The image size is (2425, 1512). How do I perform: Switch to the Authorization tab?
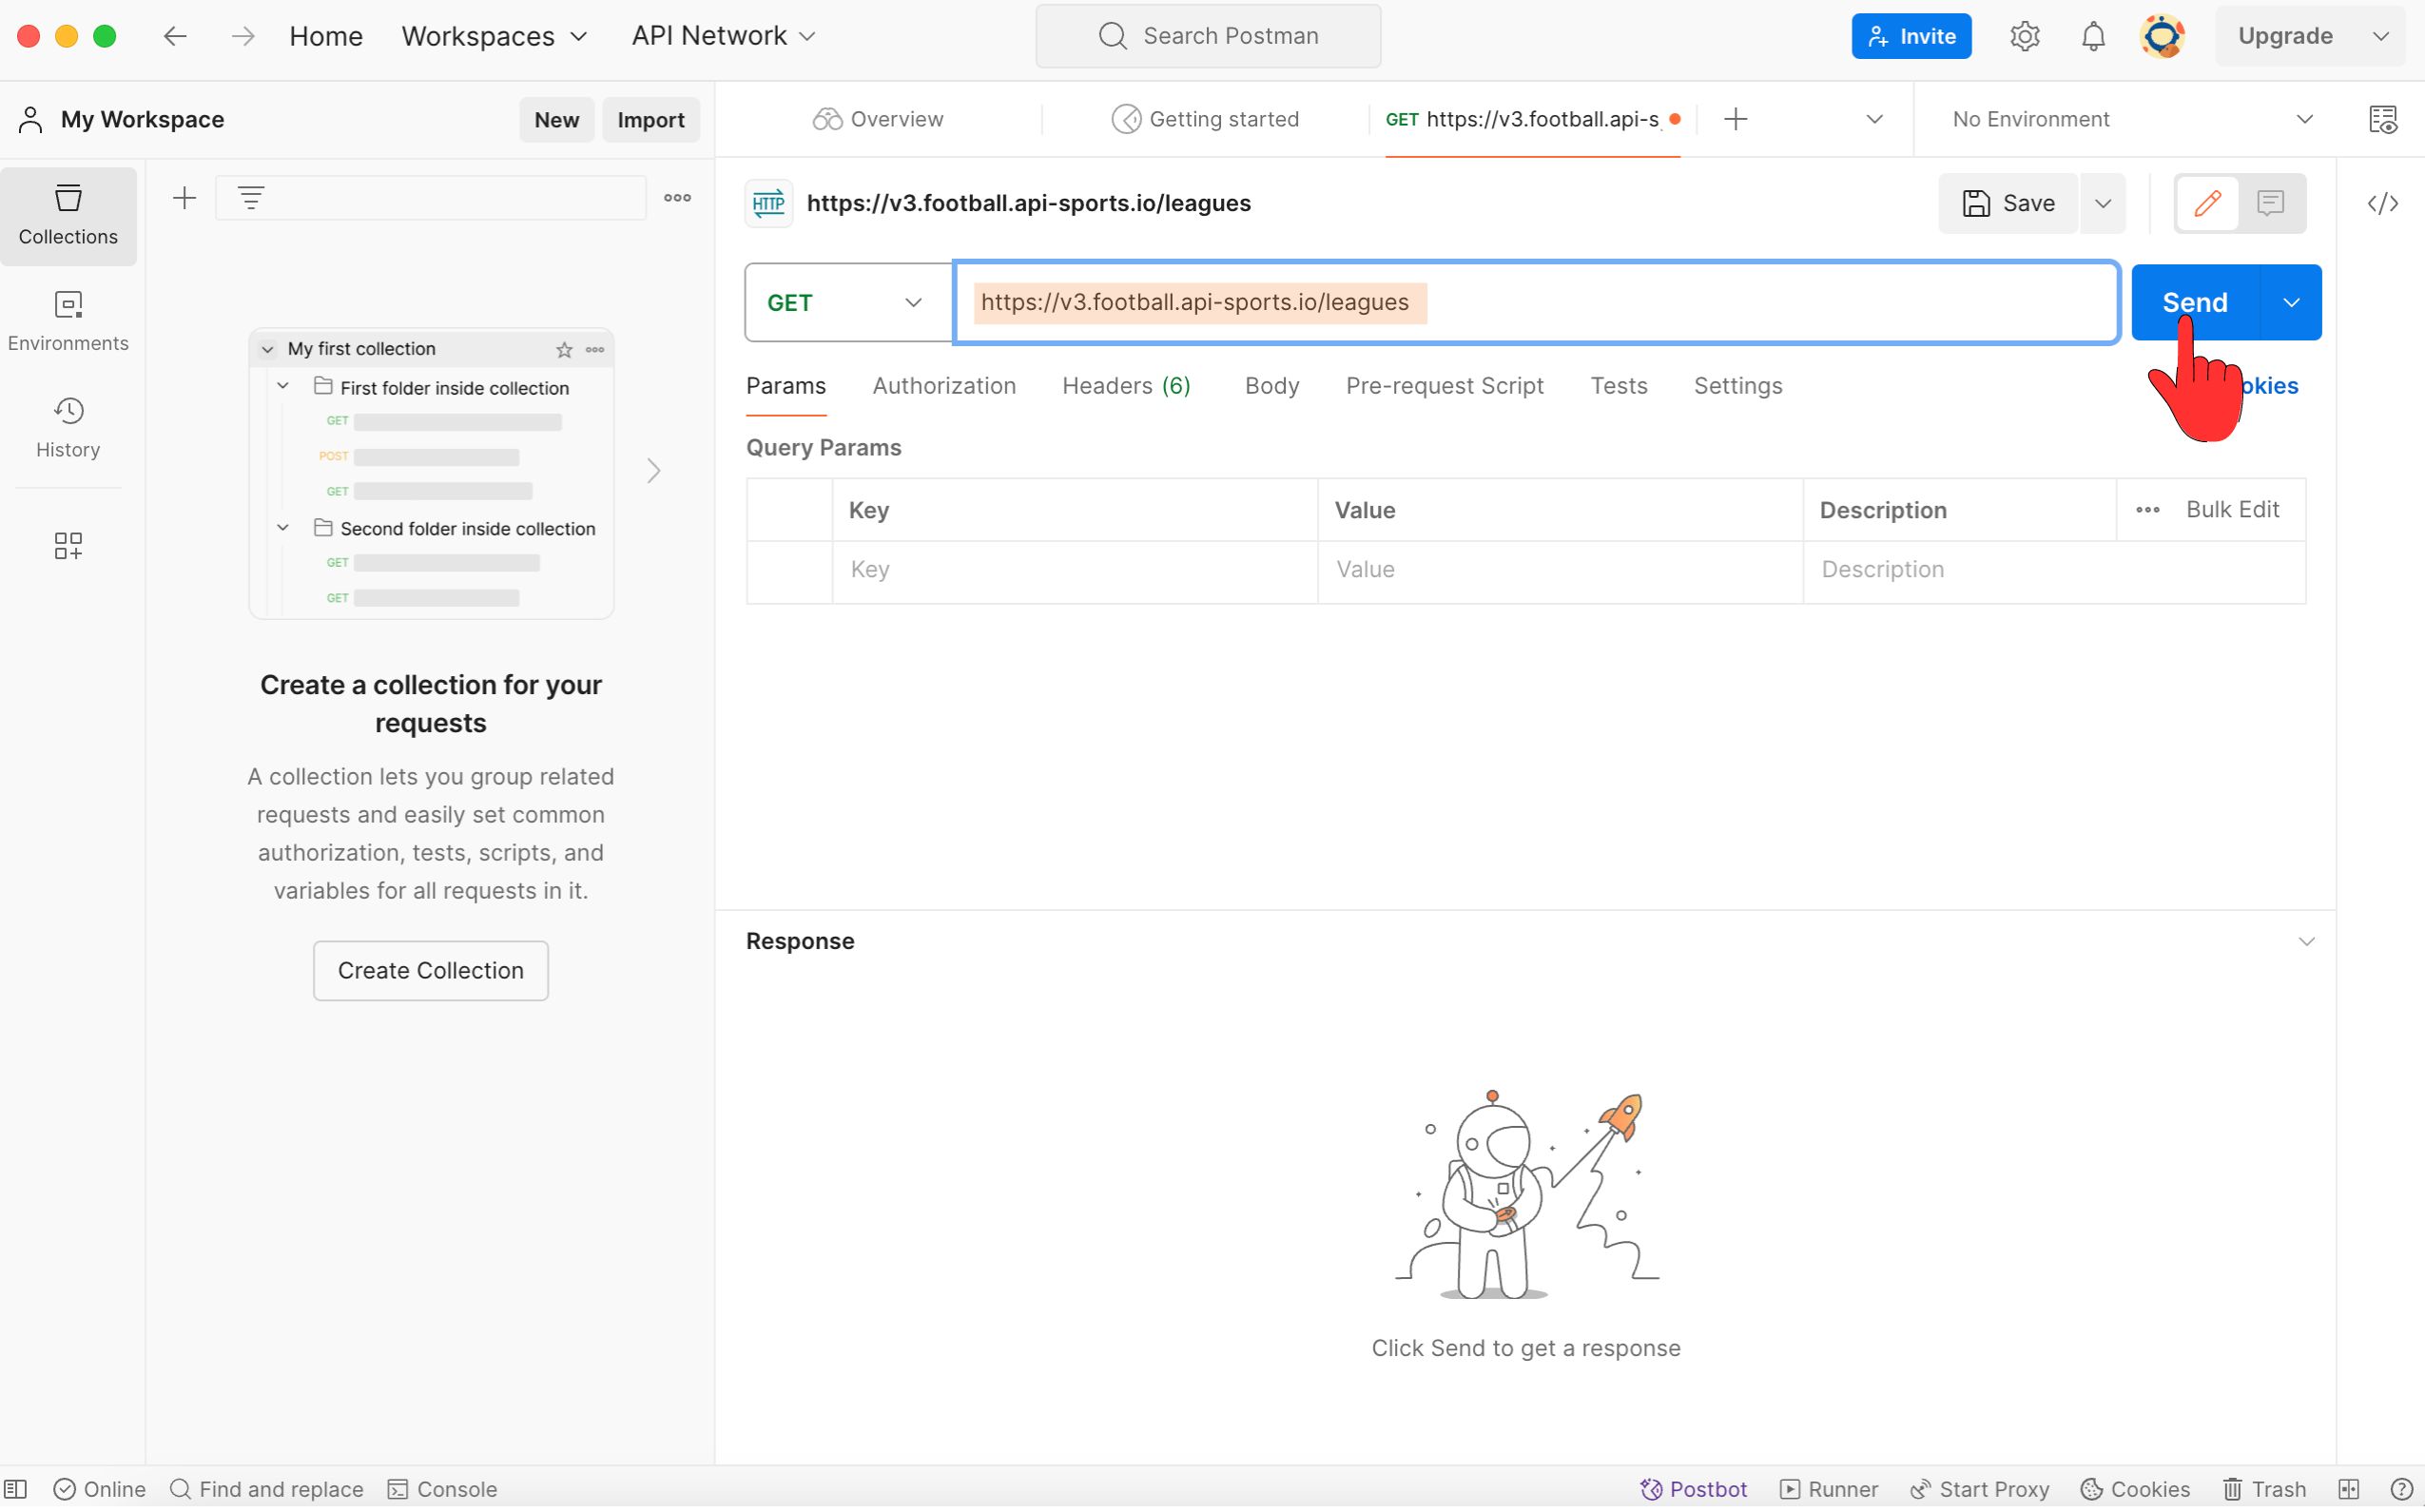pyautogui.click(x=943, y=386)
